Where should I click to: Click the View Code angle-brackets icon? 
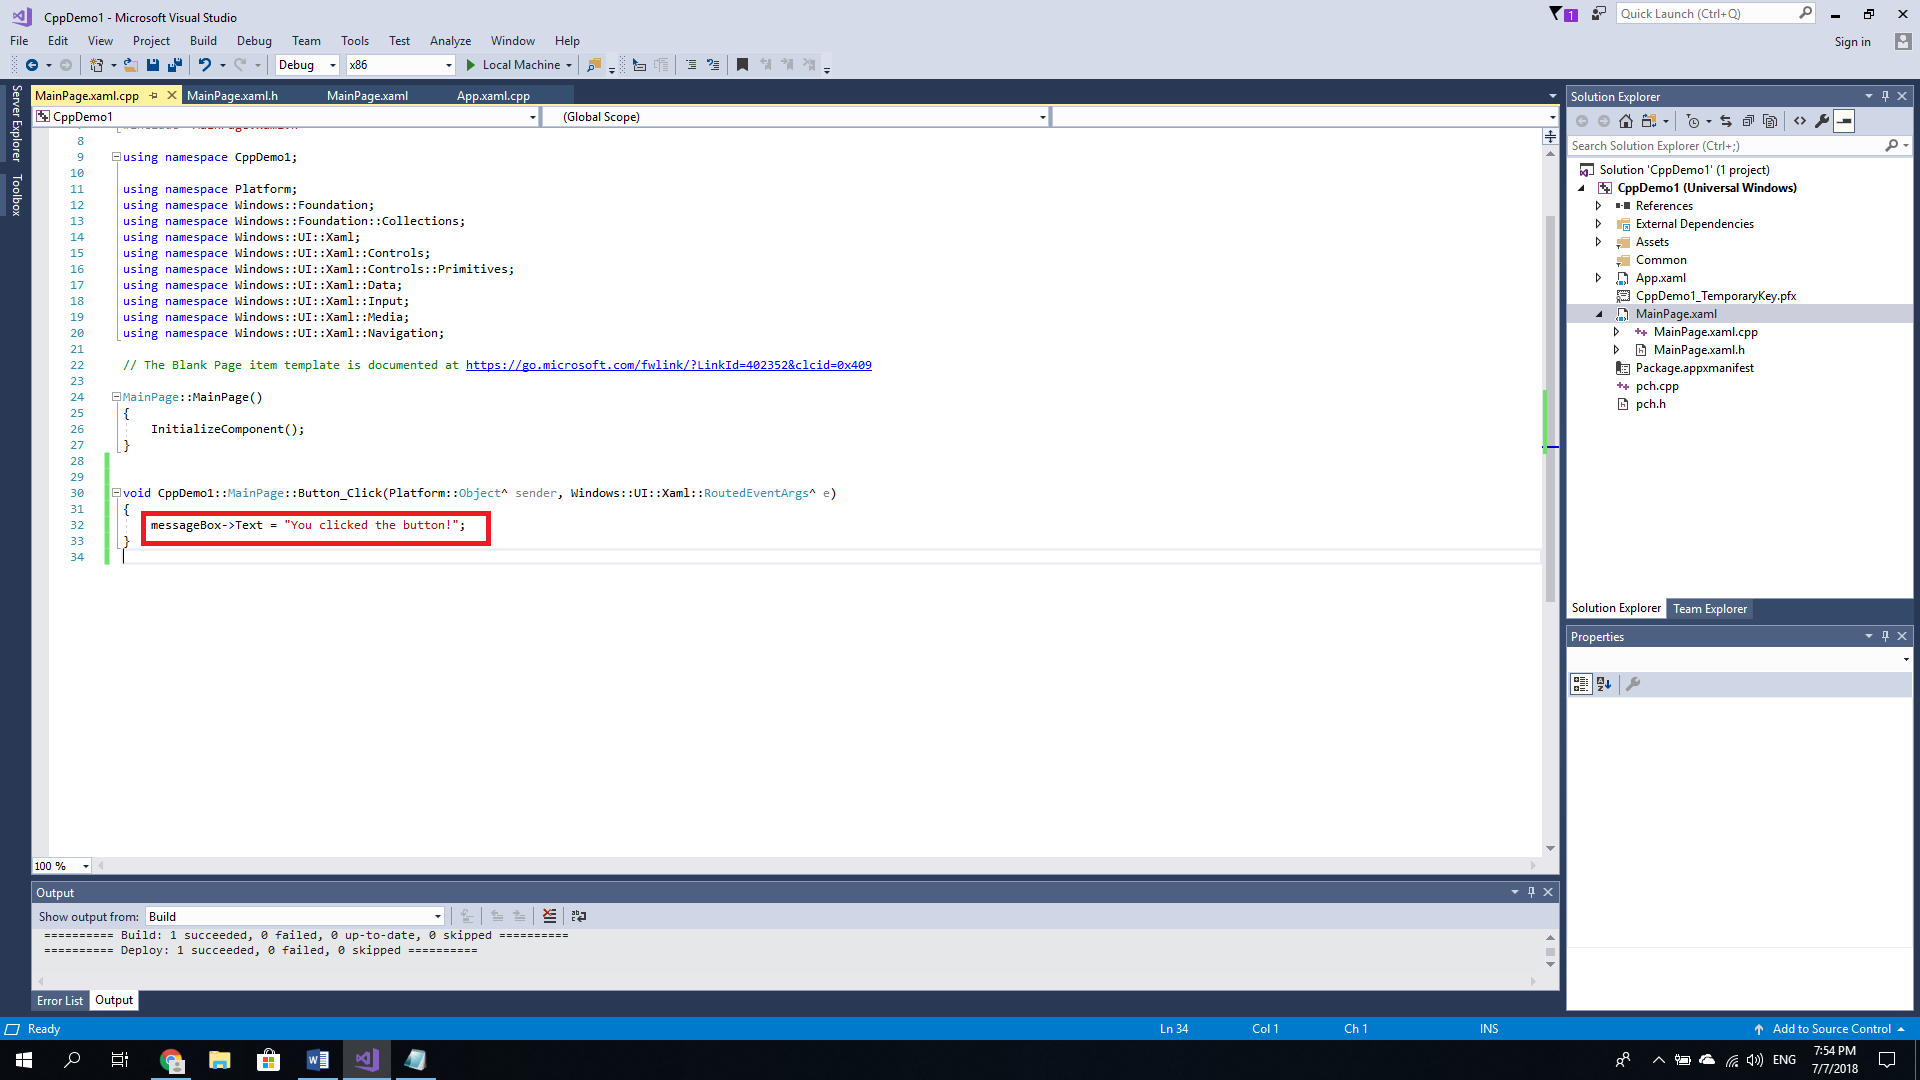[1800, 121]
